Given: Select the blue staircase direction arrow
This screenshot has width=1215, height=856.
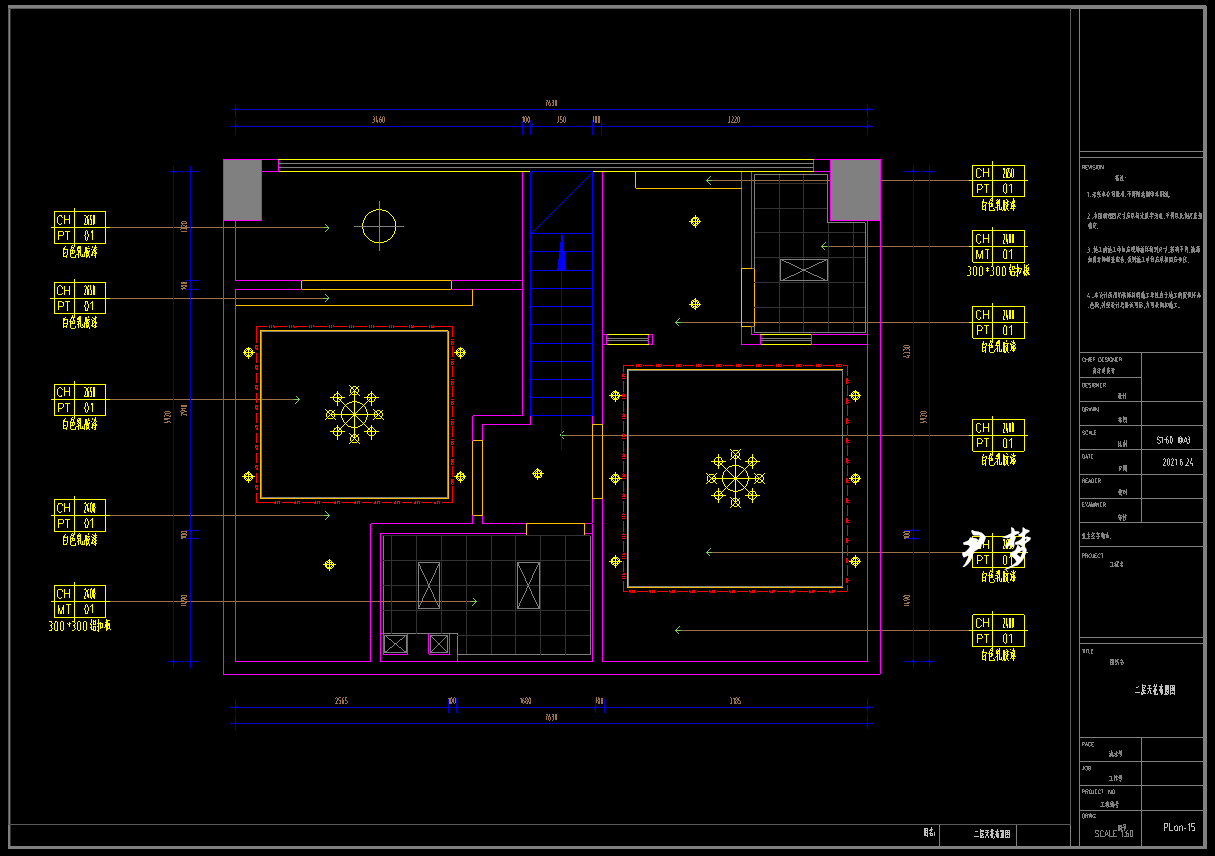Looking at the screenshot, I should pos(562,254).
